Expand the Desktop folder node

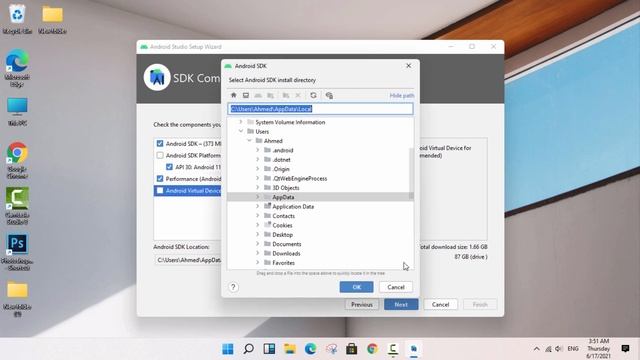tap(258, 235)
